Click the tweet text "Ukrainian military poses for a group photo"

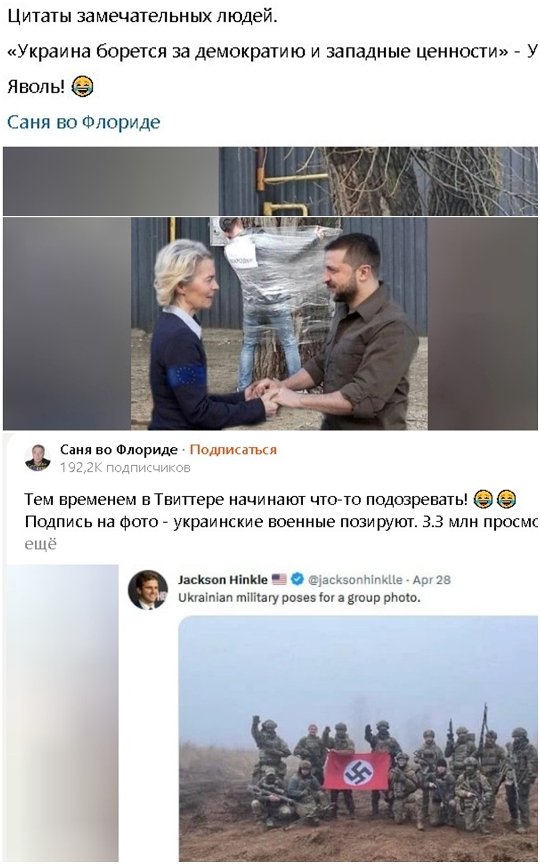point(299,597)
